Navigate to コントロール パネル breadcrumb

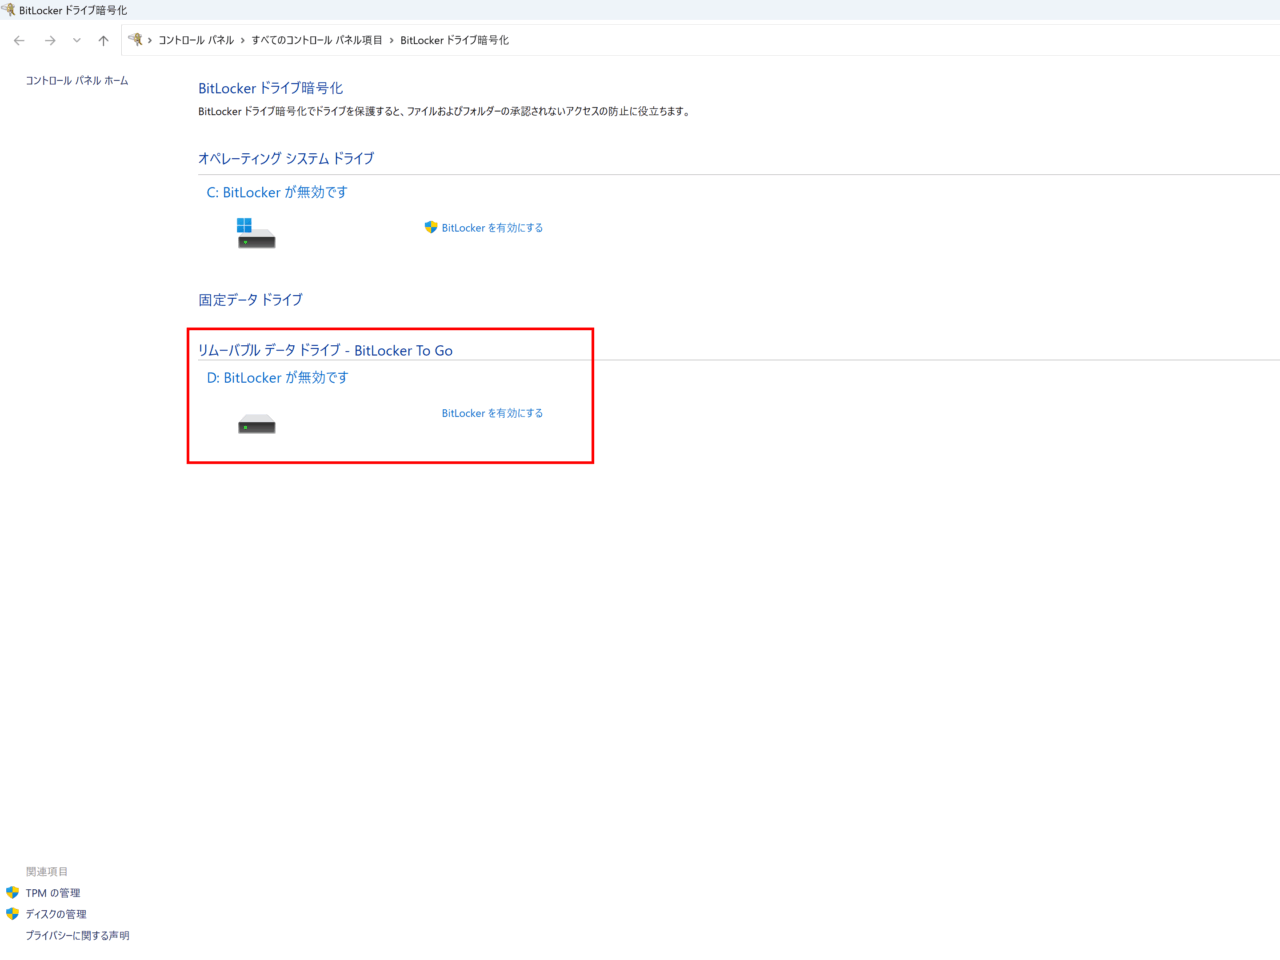(196, 41)
